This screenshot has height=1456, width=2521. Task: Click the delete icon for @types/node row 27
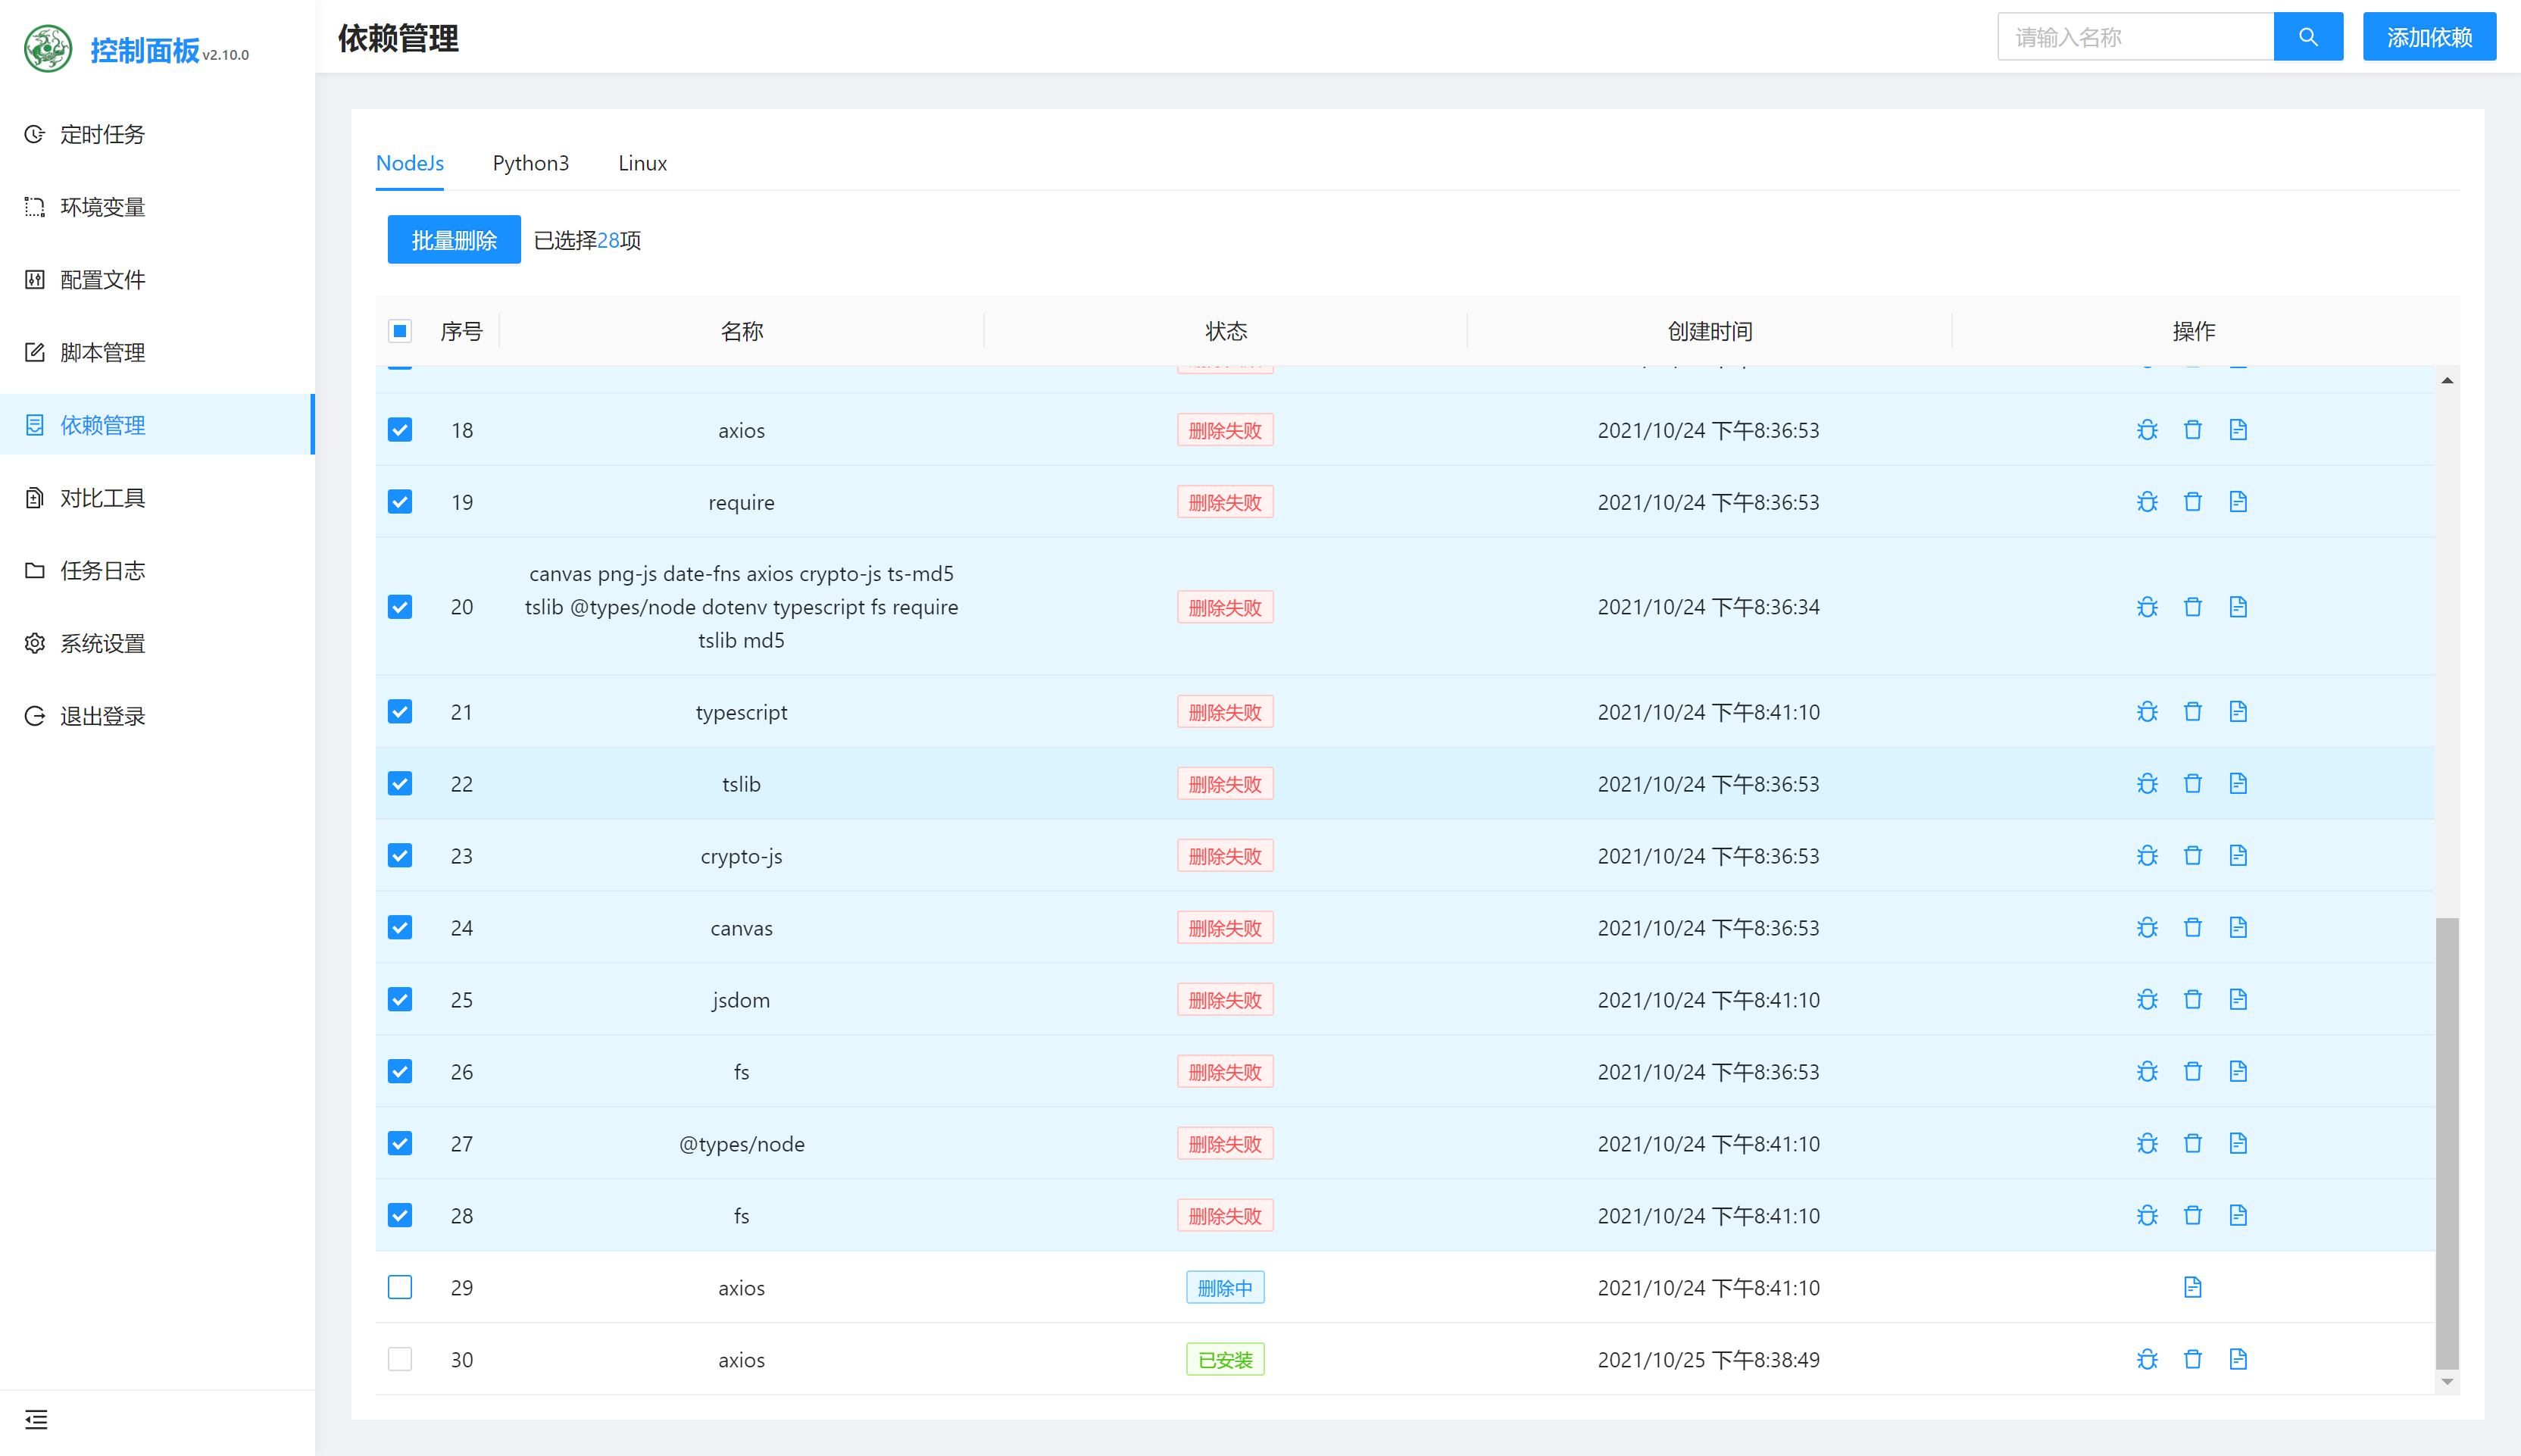point(2193,1143)
